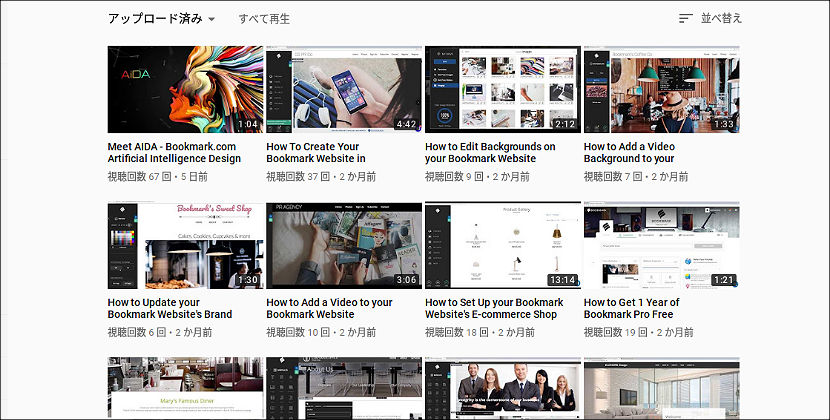The width and height of the screenshot is (830, 420).
Task: Click the sort icon beside 並べ替え
Action: click(x=685, y=19)
